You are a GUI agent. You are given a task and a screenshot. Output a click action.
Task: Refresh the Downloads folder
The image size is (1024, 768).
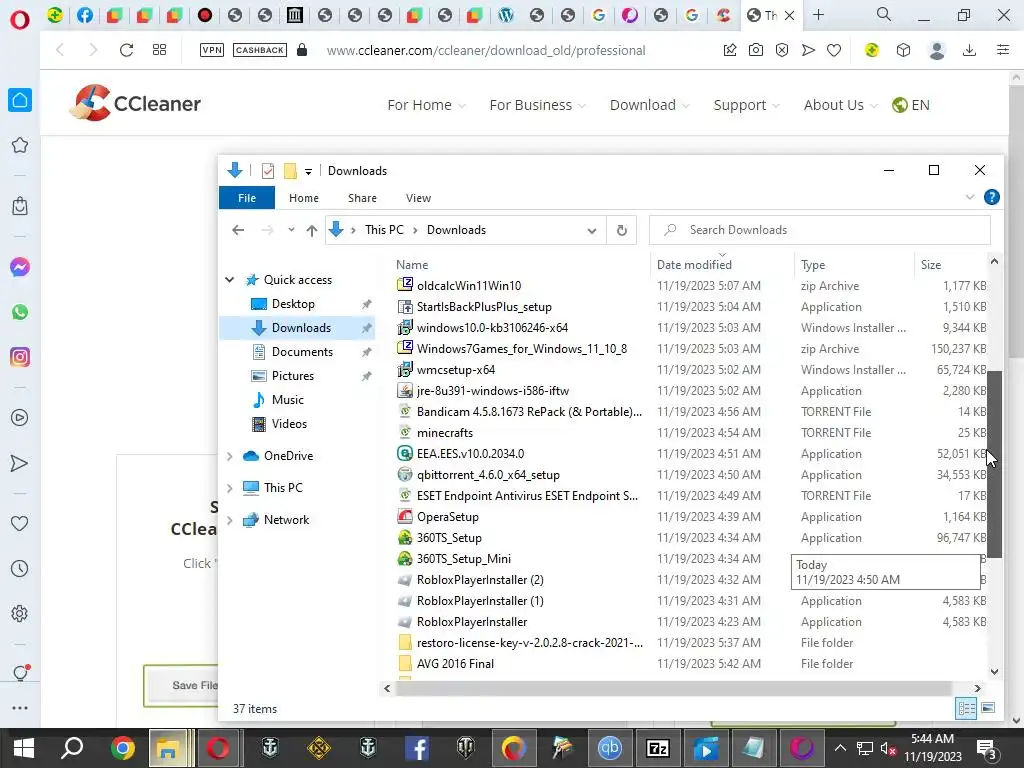click(x=622, y=230)
